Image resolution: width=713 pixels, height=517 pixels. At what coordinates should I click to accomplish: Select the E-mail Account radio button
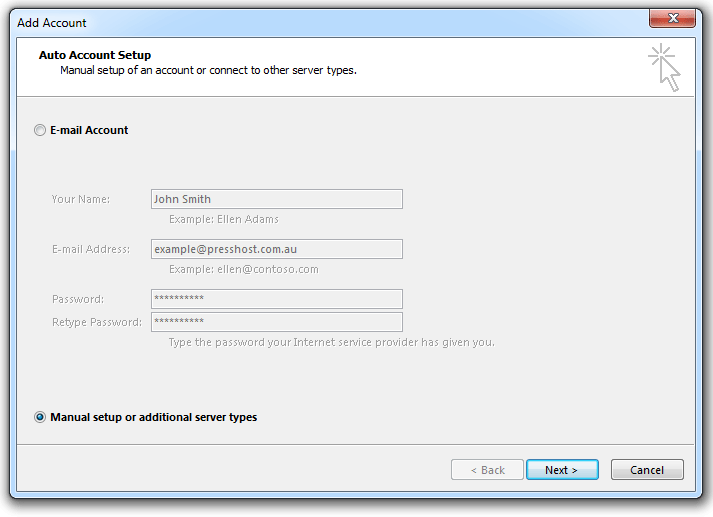click(x=40, y=130)
